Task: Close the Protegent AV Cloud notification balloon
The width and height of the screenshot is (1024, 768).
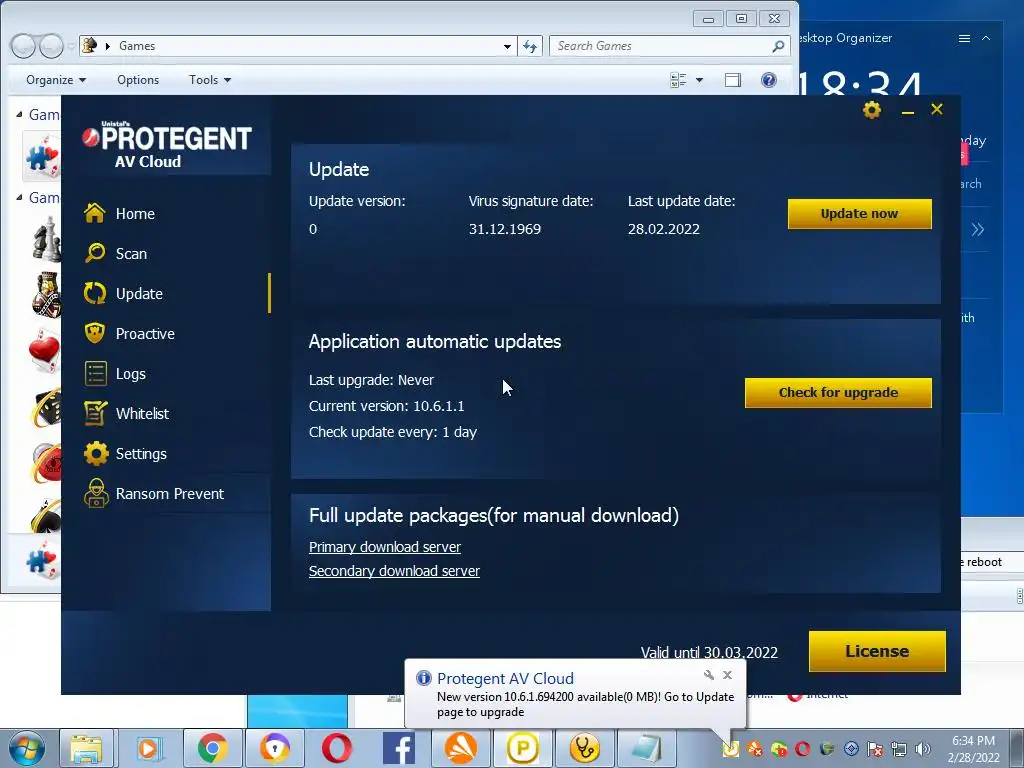Action: (x=728, y=675)
